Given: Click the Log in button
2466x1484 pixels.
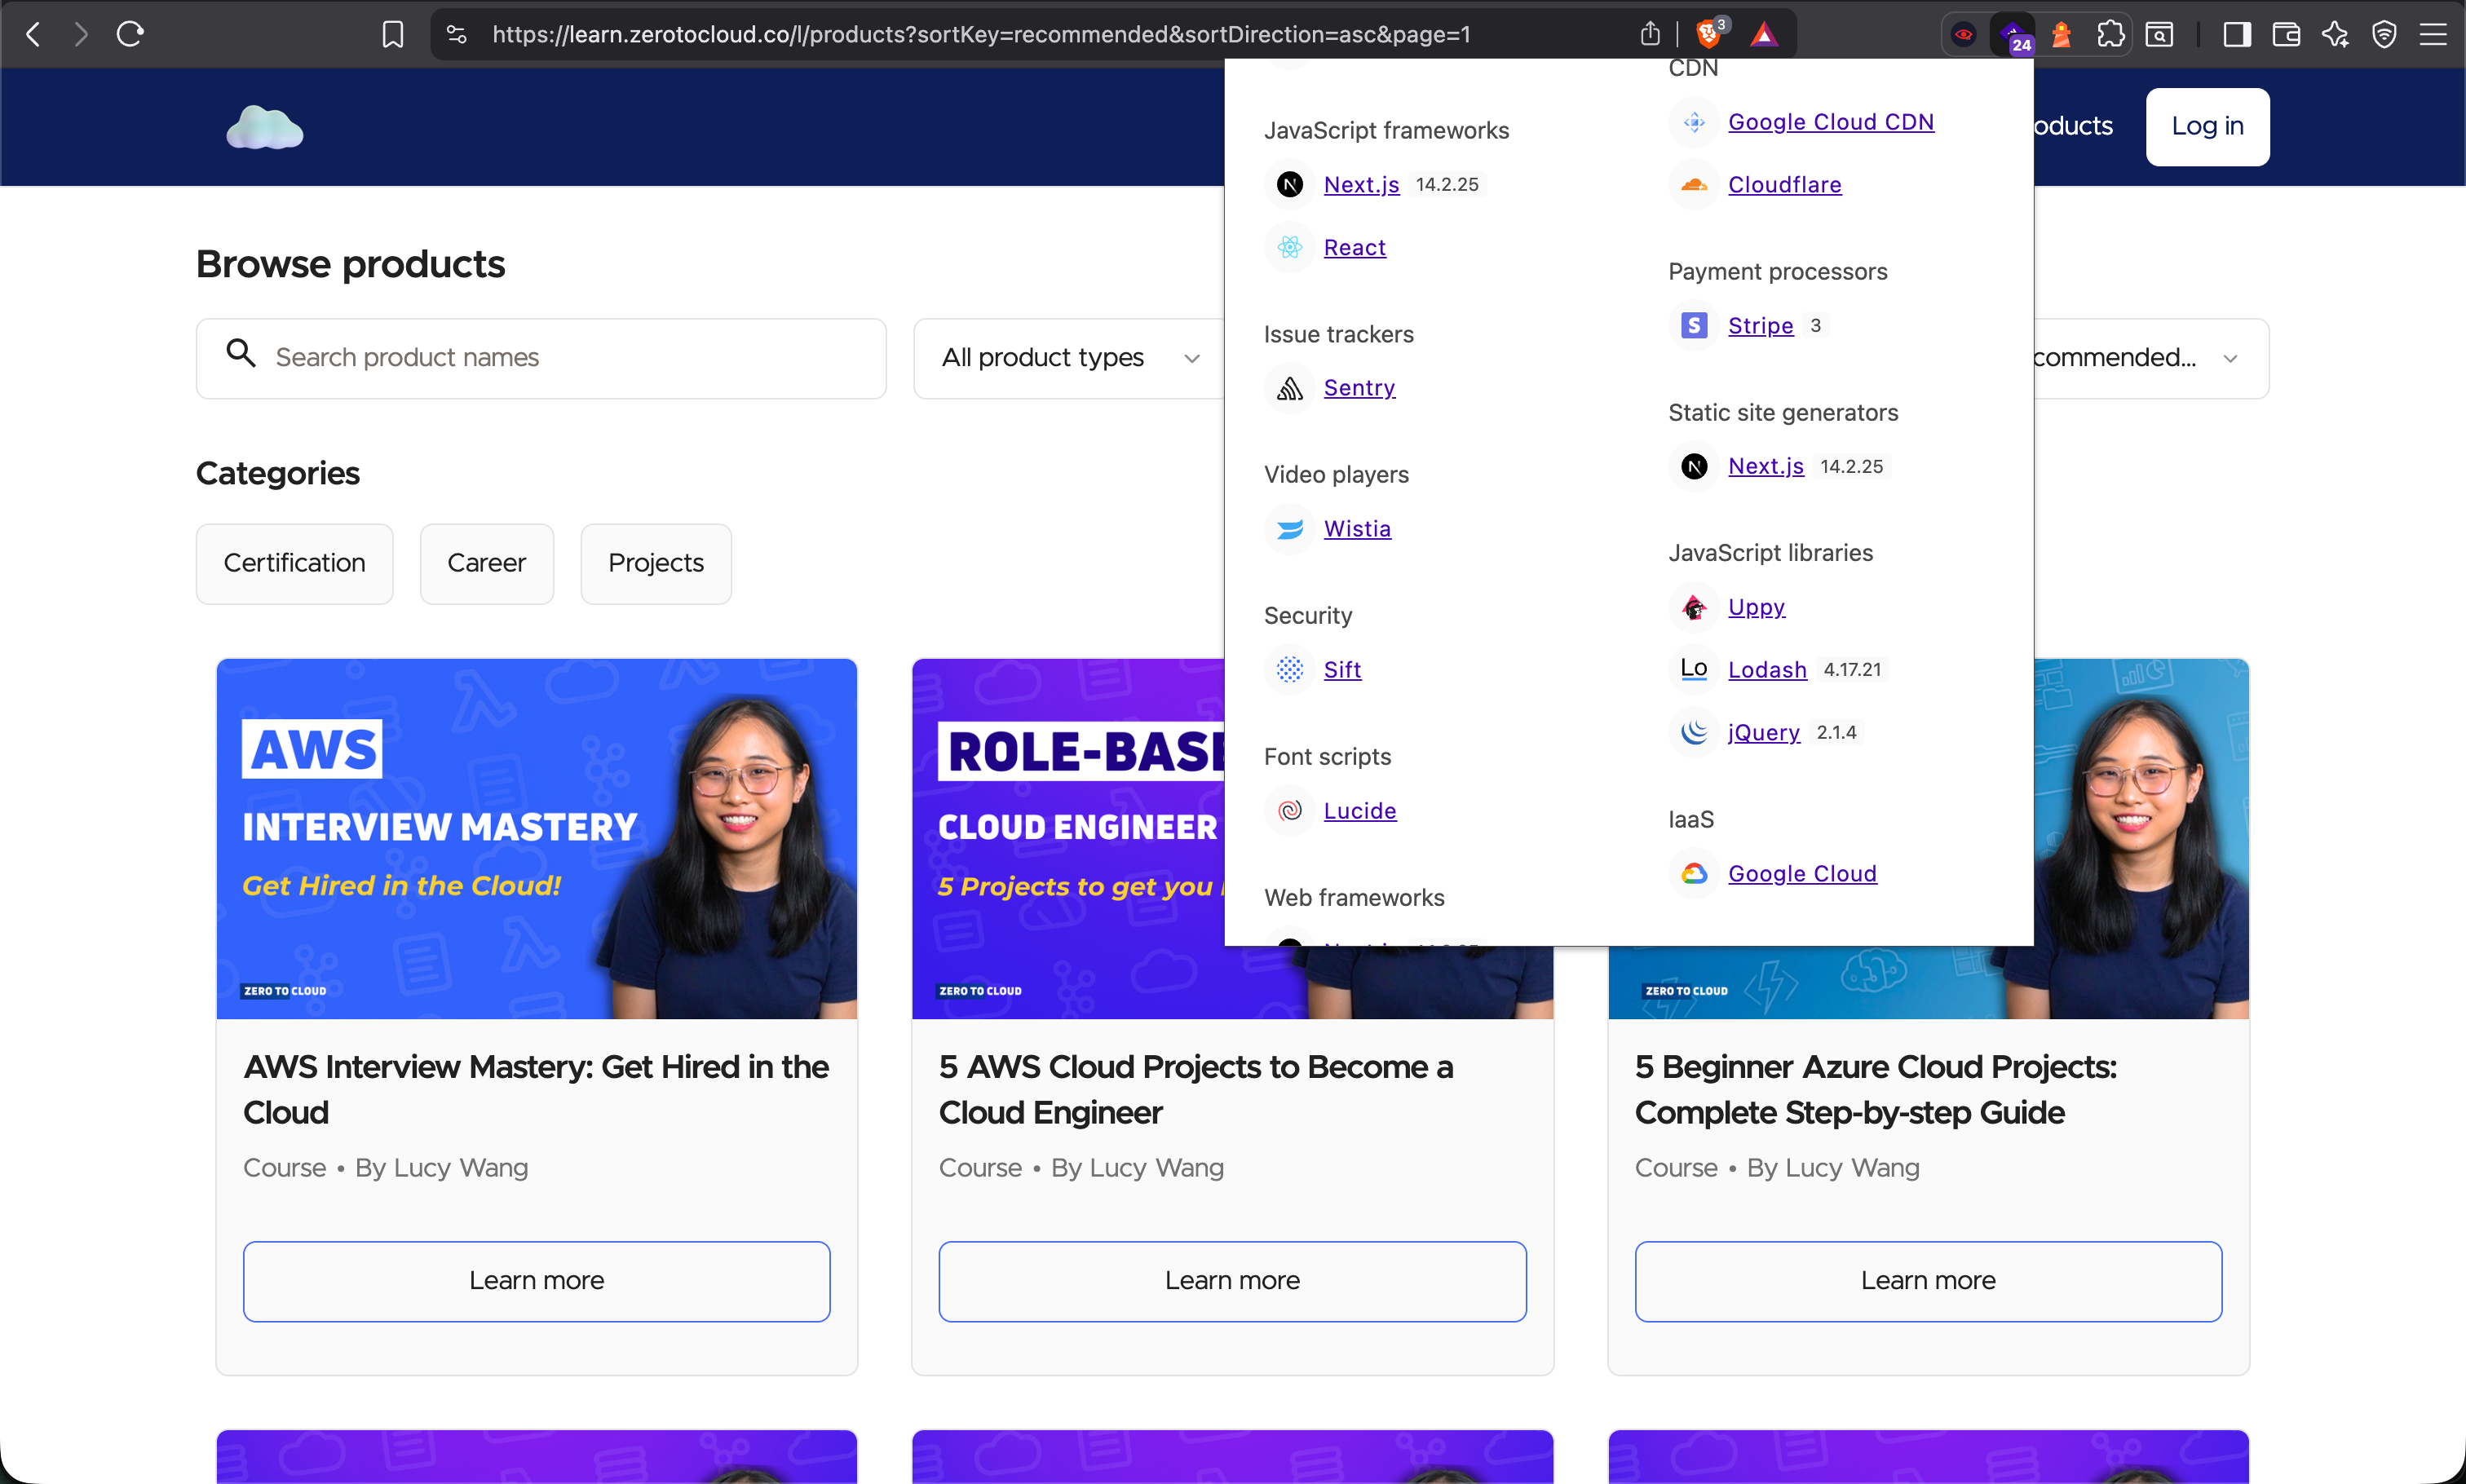Looking at the screenshot, I should (x=2207, y=126).
